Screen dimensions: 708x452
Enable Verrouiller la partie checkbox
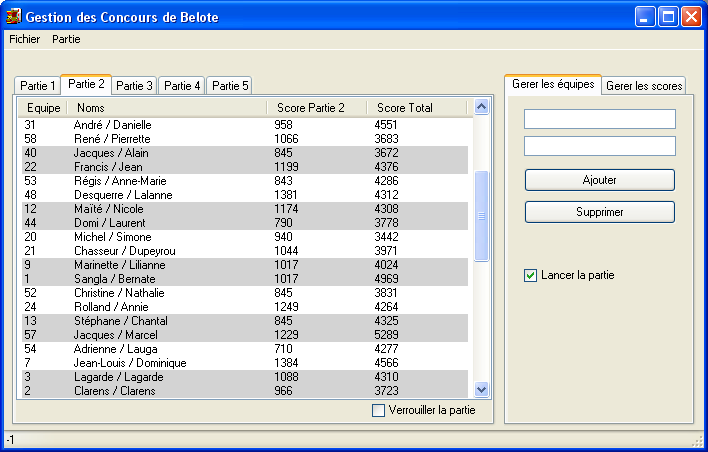coord(378,410)
